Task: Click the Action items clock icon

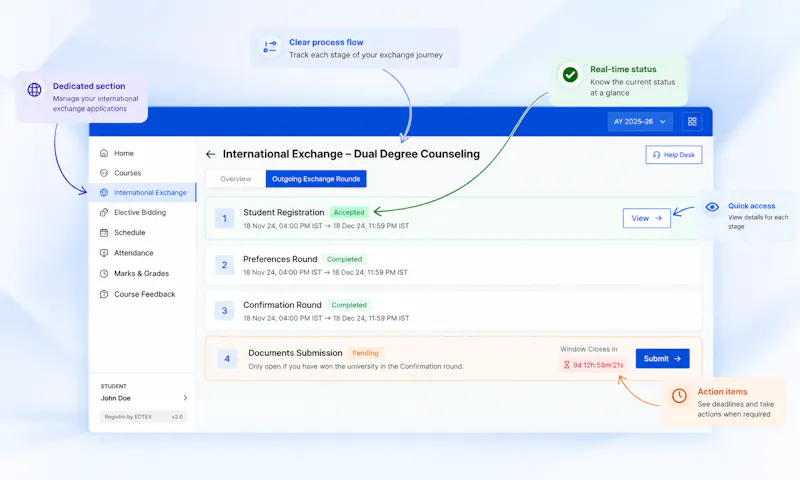Action: tap(679, 395)
